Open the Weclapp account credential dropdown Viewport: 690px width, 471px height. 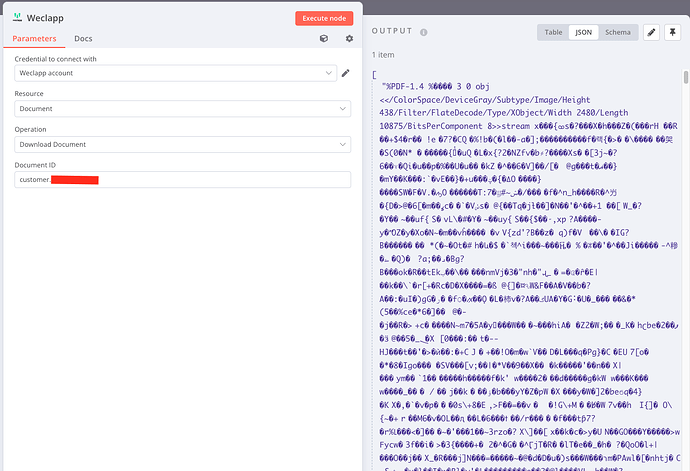(x=176, y=73)
